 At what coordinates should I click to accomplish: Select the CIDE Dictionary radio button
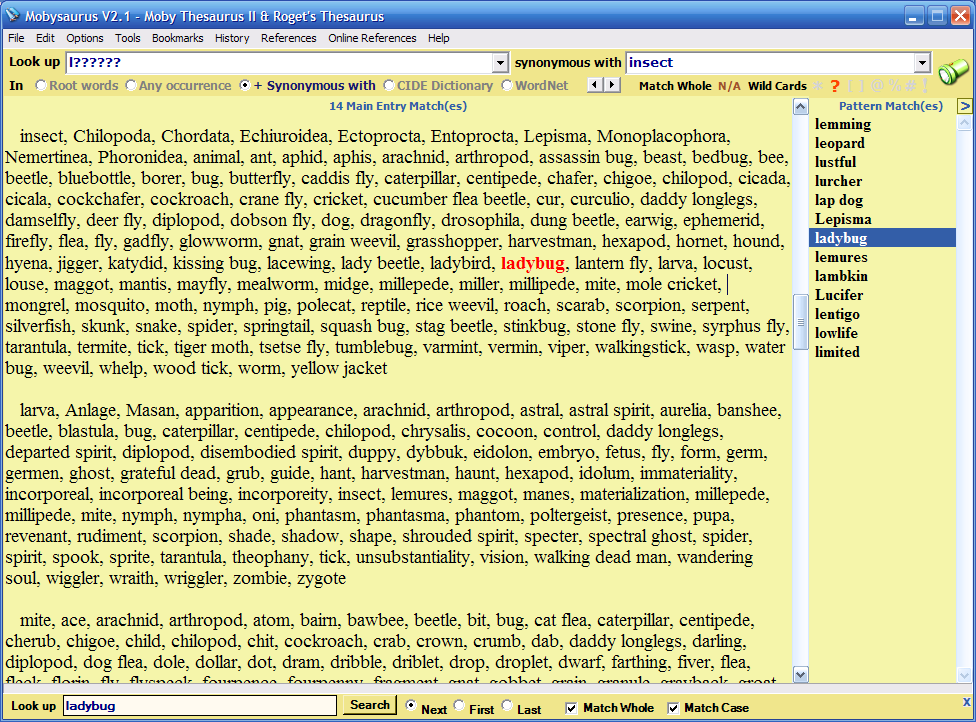coord(388,85)
